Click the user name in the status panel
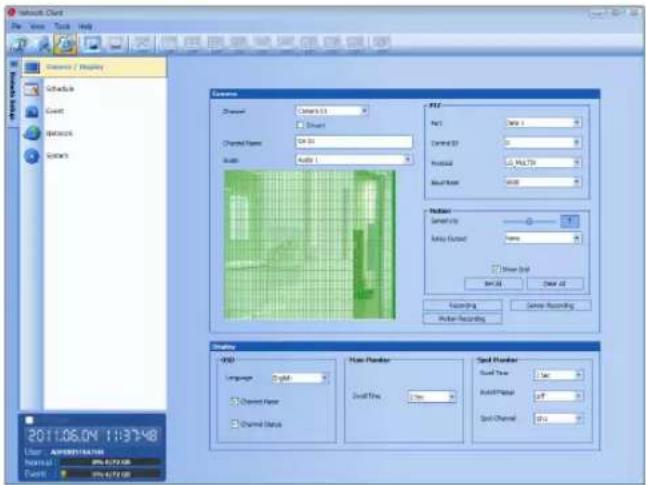 click(77, 452)
